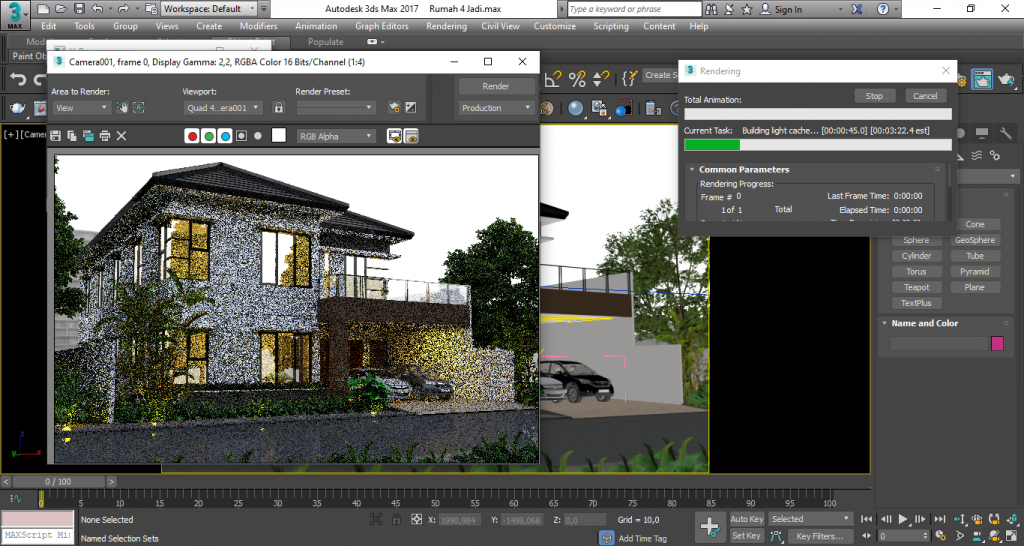Open the Production render mode dropdown

click(496, 108)
